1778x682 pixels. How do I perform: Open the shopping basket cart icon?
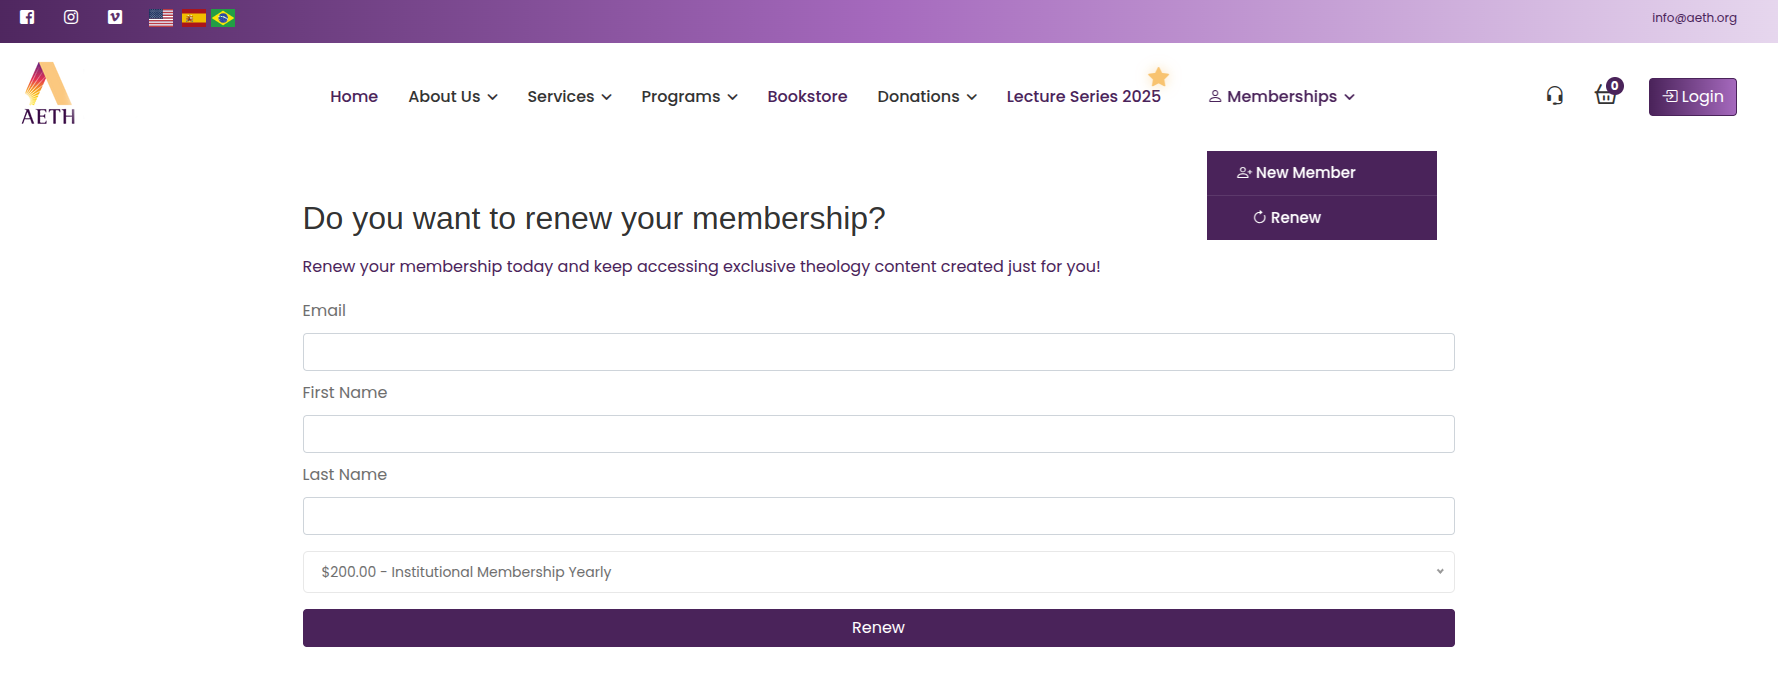coord(1606,96)
